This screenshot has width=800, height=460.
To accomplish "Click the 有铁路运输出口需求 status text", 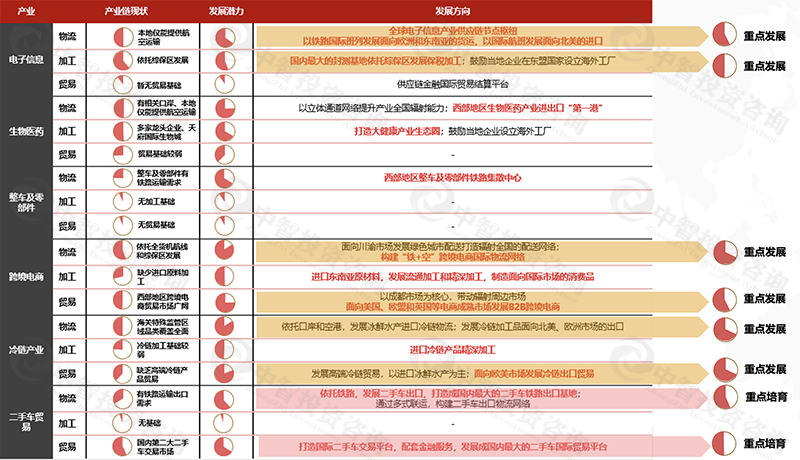I will point(162,398).
